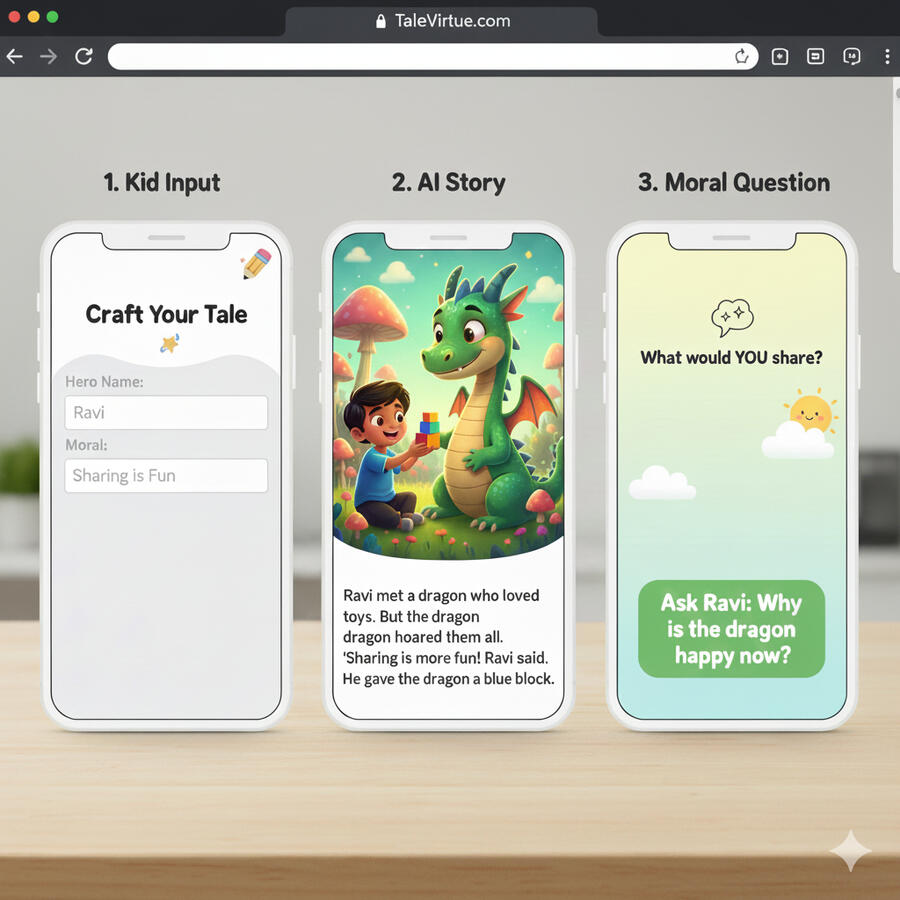Open the browser three-dot menu

[x=887, y=57]
